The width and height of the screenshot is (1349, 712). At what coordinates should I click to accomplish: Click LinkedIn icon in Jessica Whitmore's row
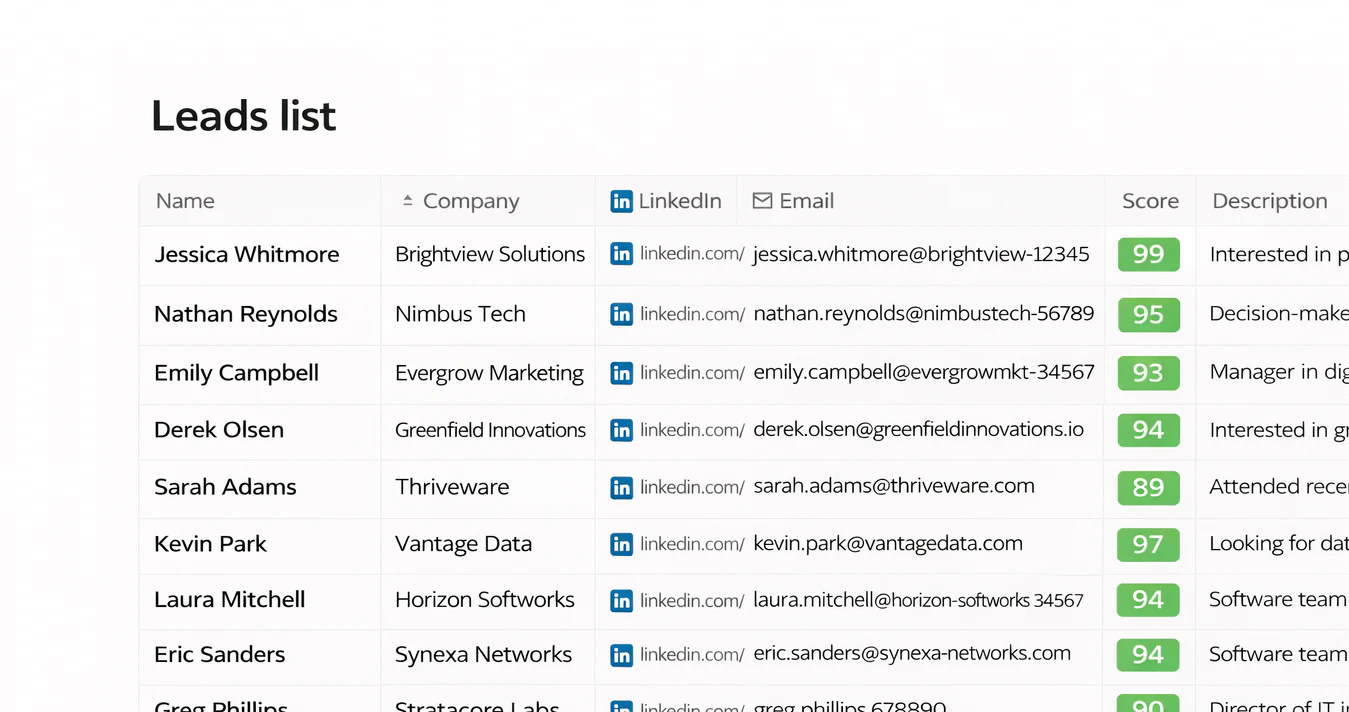click(x=621, y=254)
